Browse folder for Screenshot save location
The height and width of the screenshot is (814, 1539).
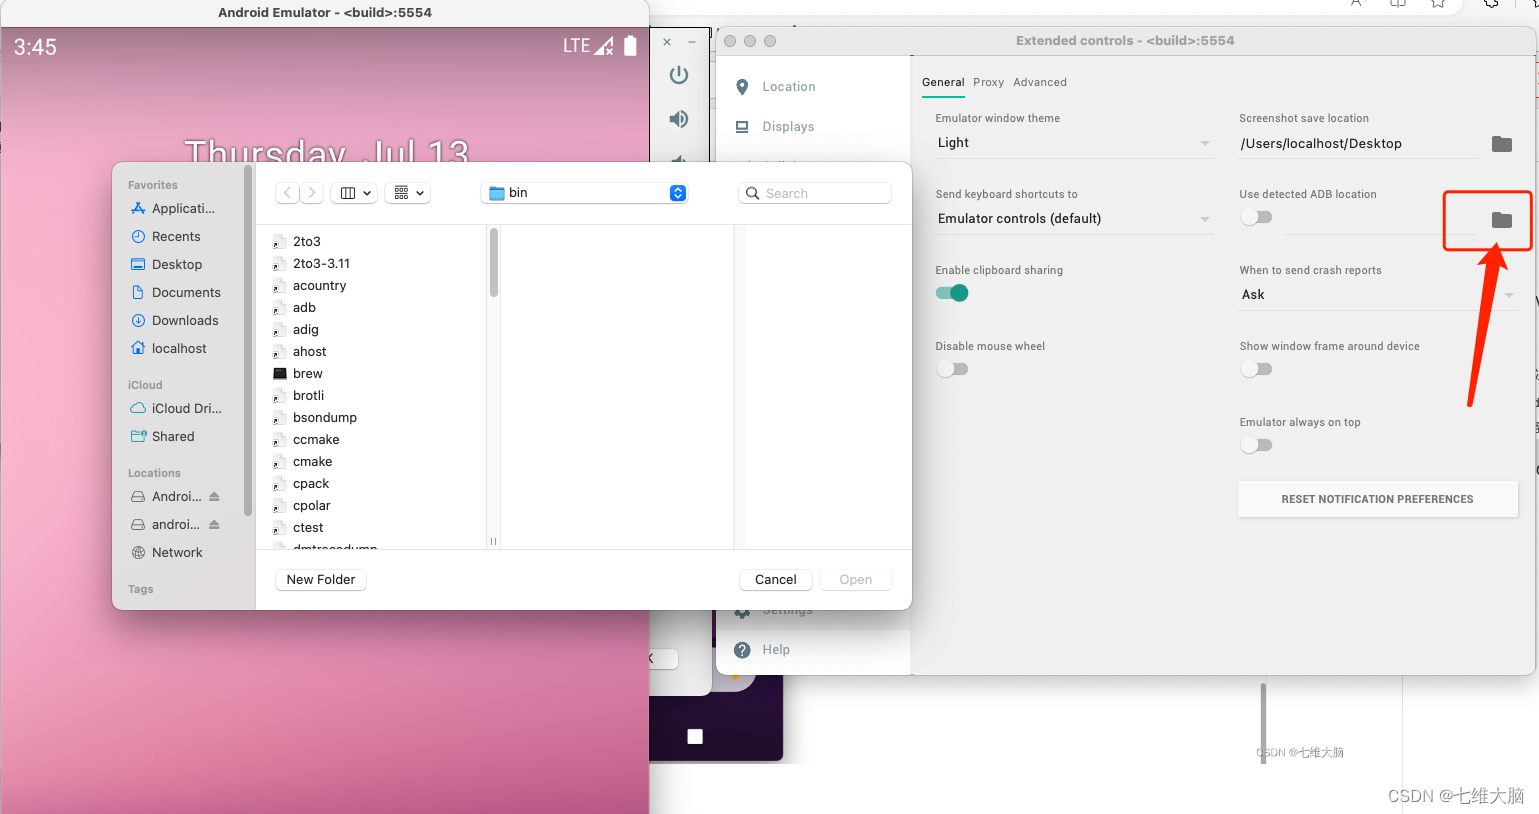1502,144
